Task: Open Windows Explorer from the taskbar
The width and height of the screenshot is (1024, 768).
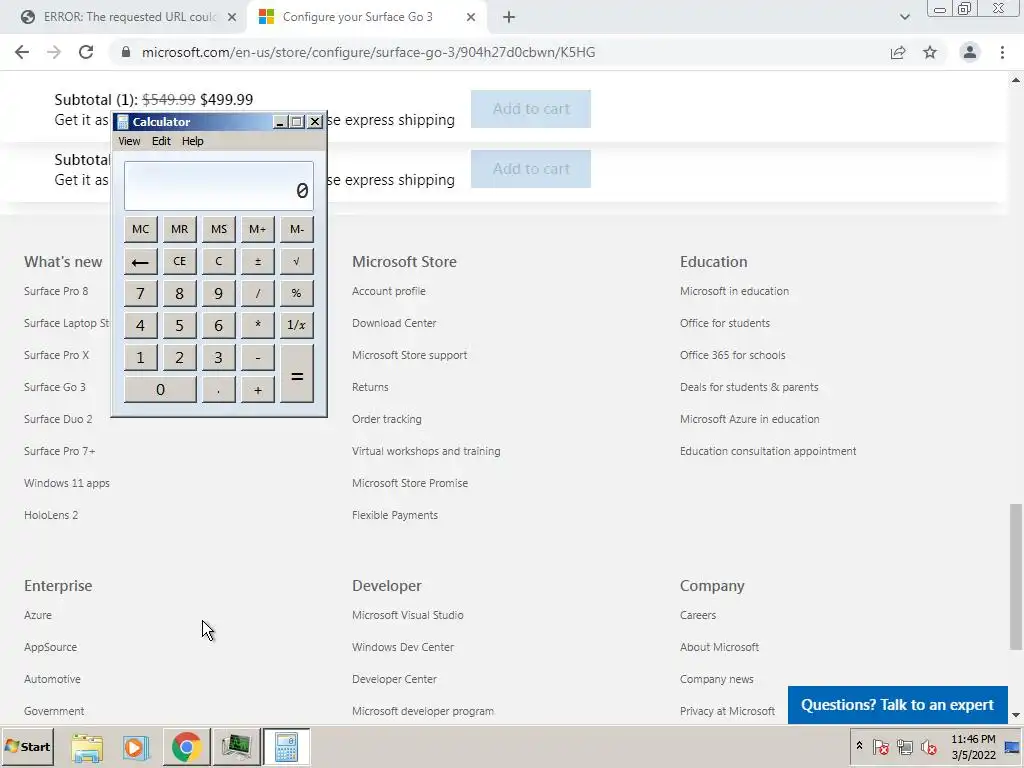Action: (87, 747)
